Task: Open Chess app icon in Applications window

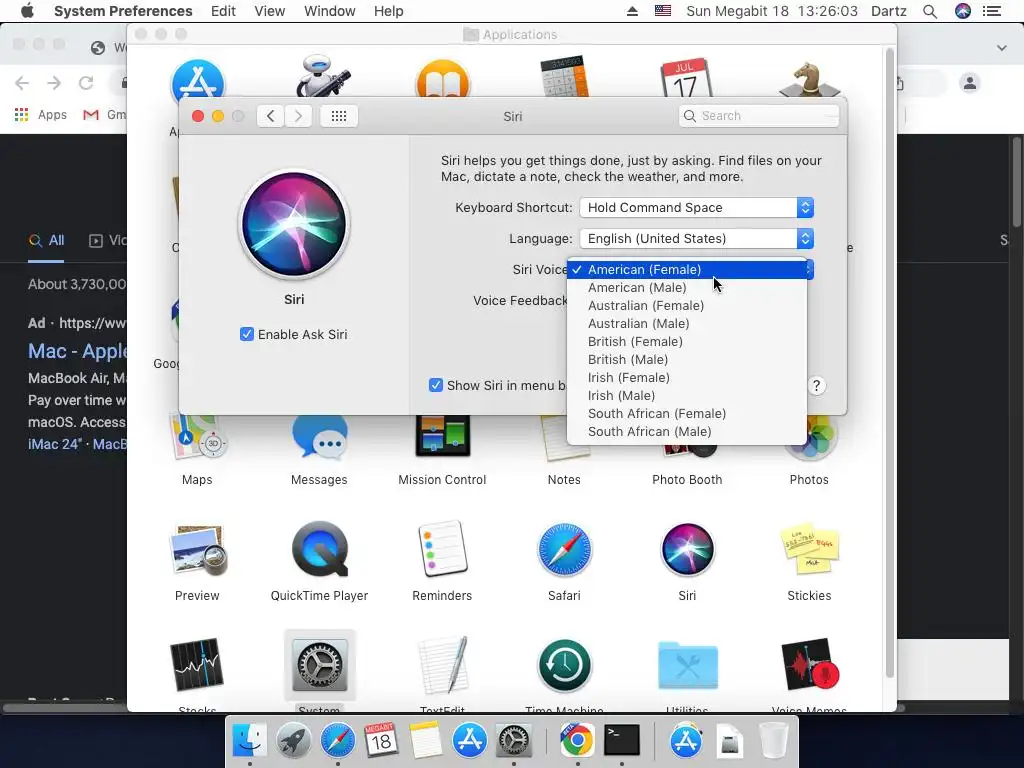Action: (809, 78)
